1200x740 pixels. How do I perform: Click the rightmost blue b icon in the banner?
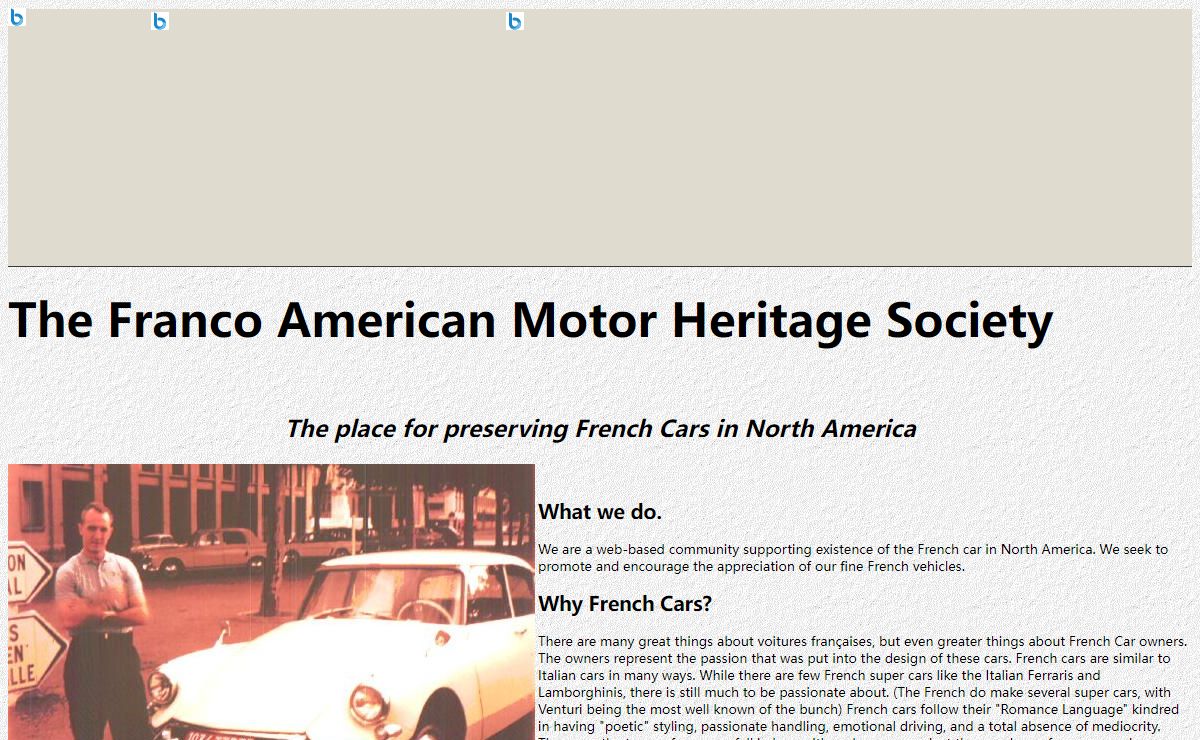(515, 21)
